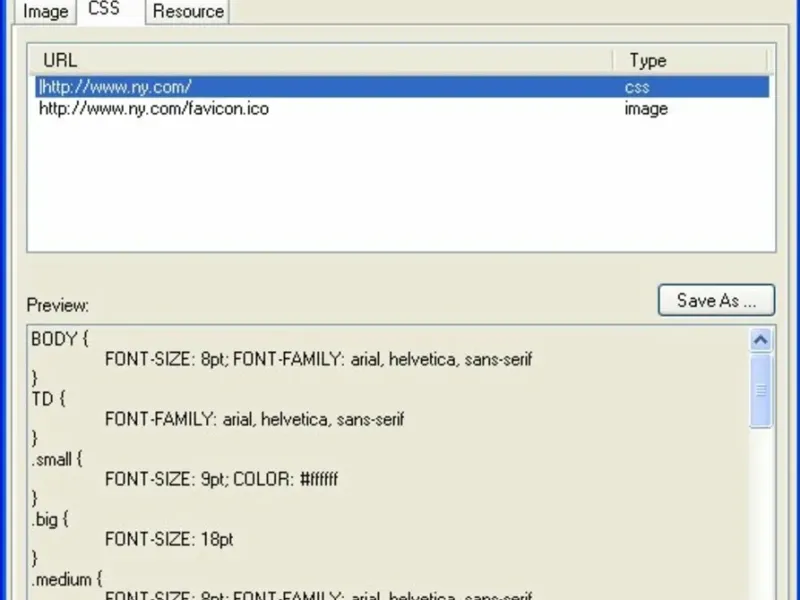Click the 'FONT-SIZE: 9pt; COLOR: #ffffff' line

(221, 479)
